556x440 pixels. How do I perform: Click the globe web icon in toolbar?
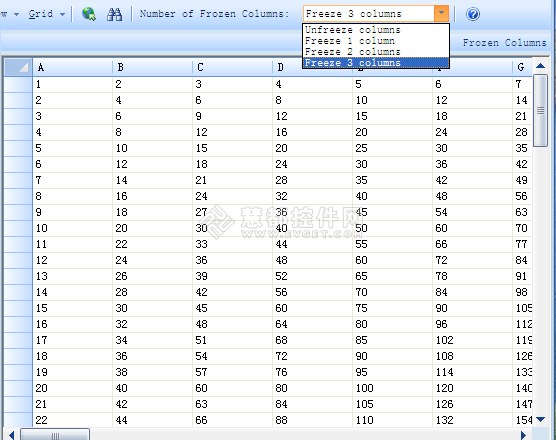(x=89, y=14)
